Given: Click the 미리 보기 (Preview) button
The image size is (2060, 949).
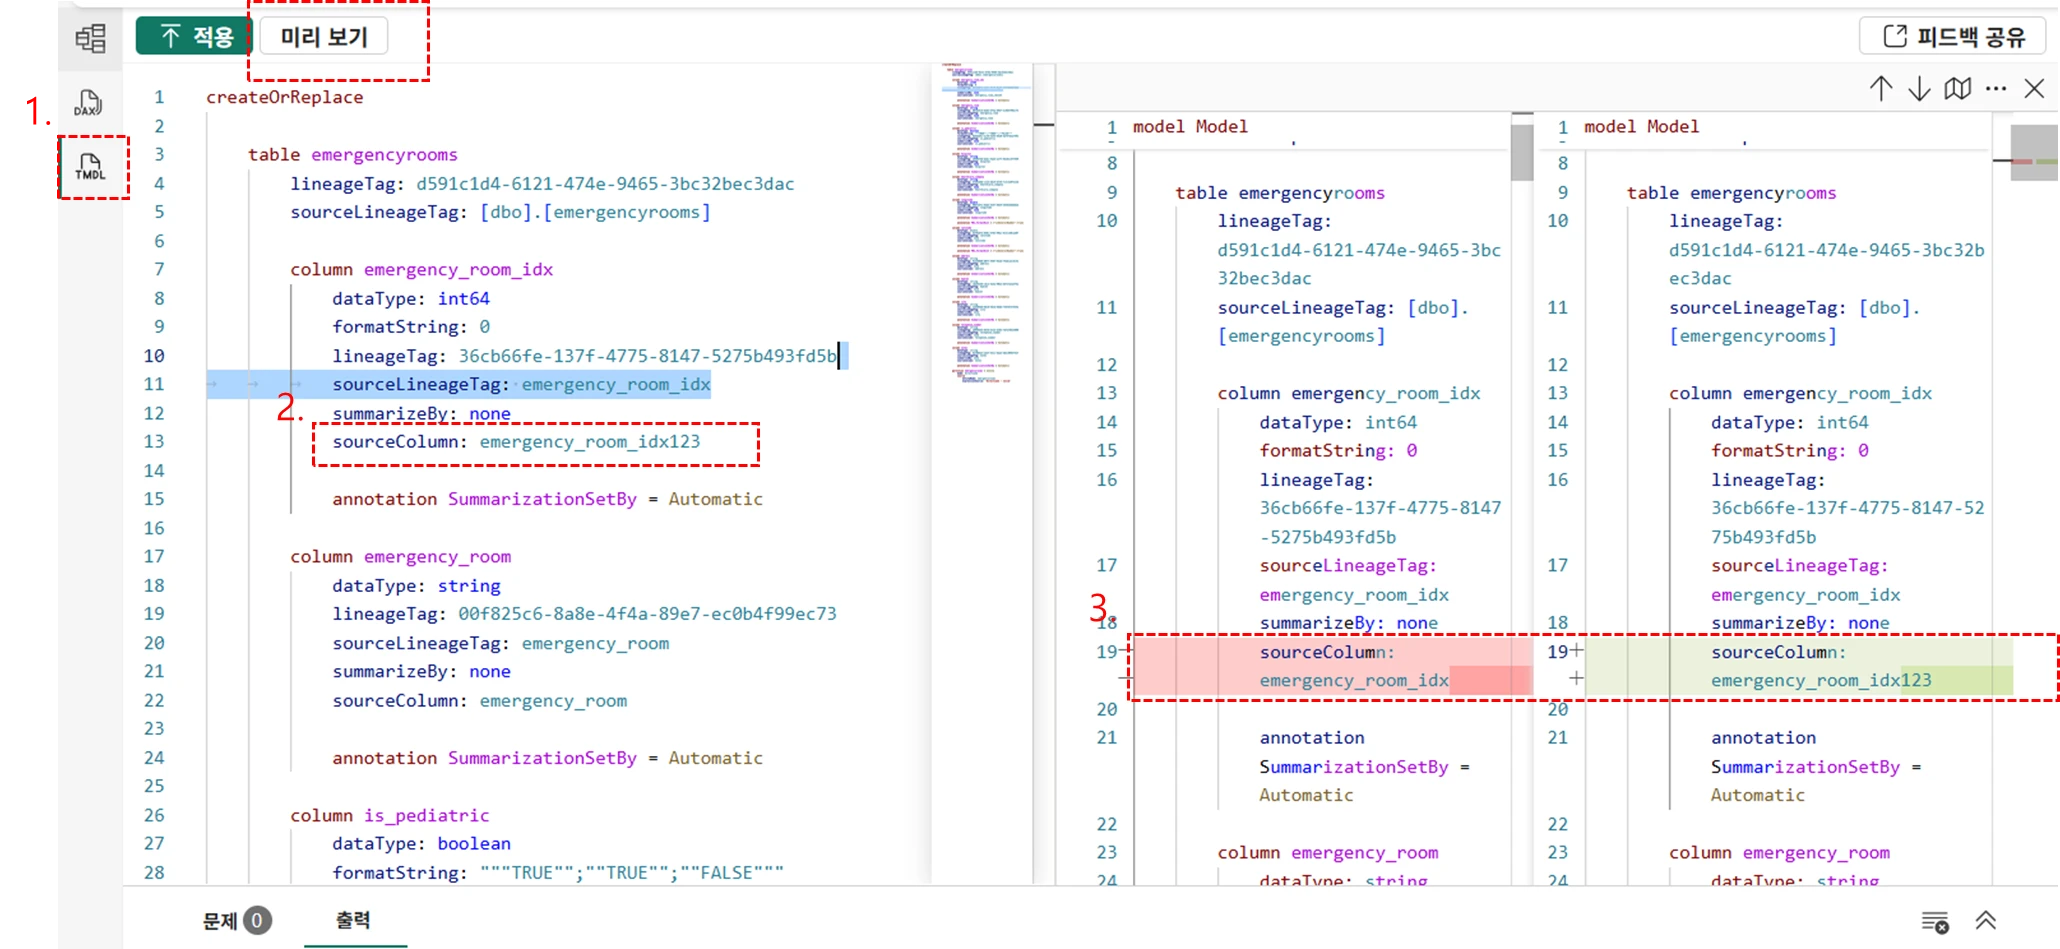Looking at the screenshot, I should 324,37.
